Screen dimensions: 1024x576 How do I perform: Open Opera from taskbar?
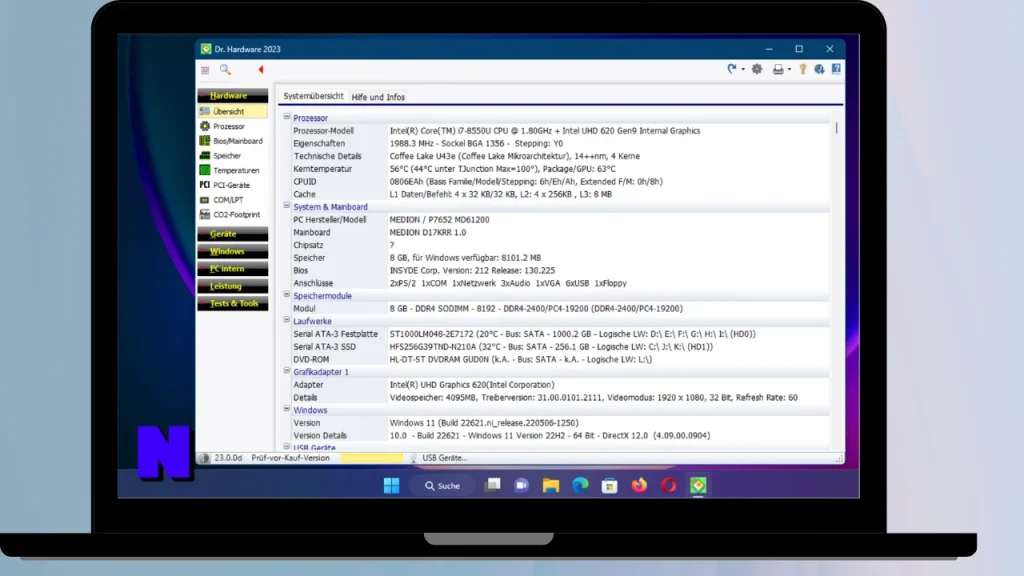tap(668, 485)
